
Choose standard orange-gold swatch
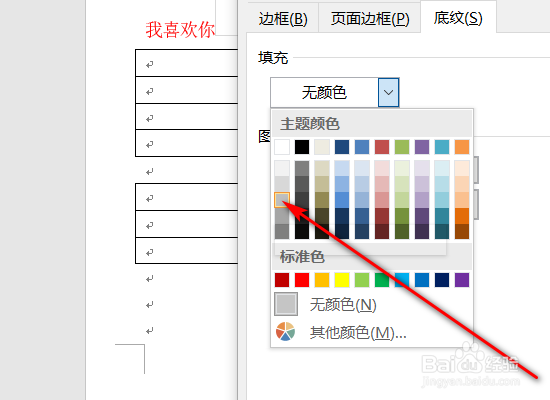(322, 280)
